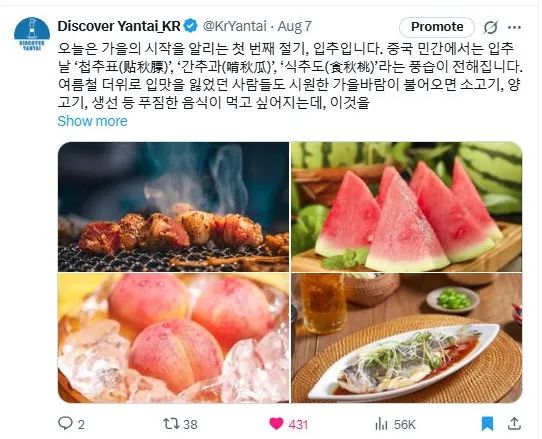Open the reply comments icon
This screenshot has height=439, width=542.
[65, 423]
